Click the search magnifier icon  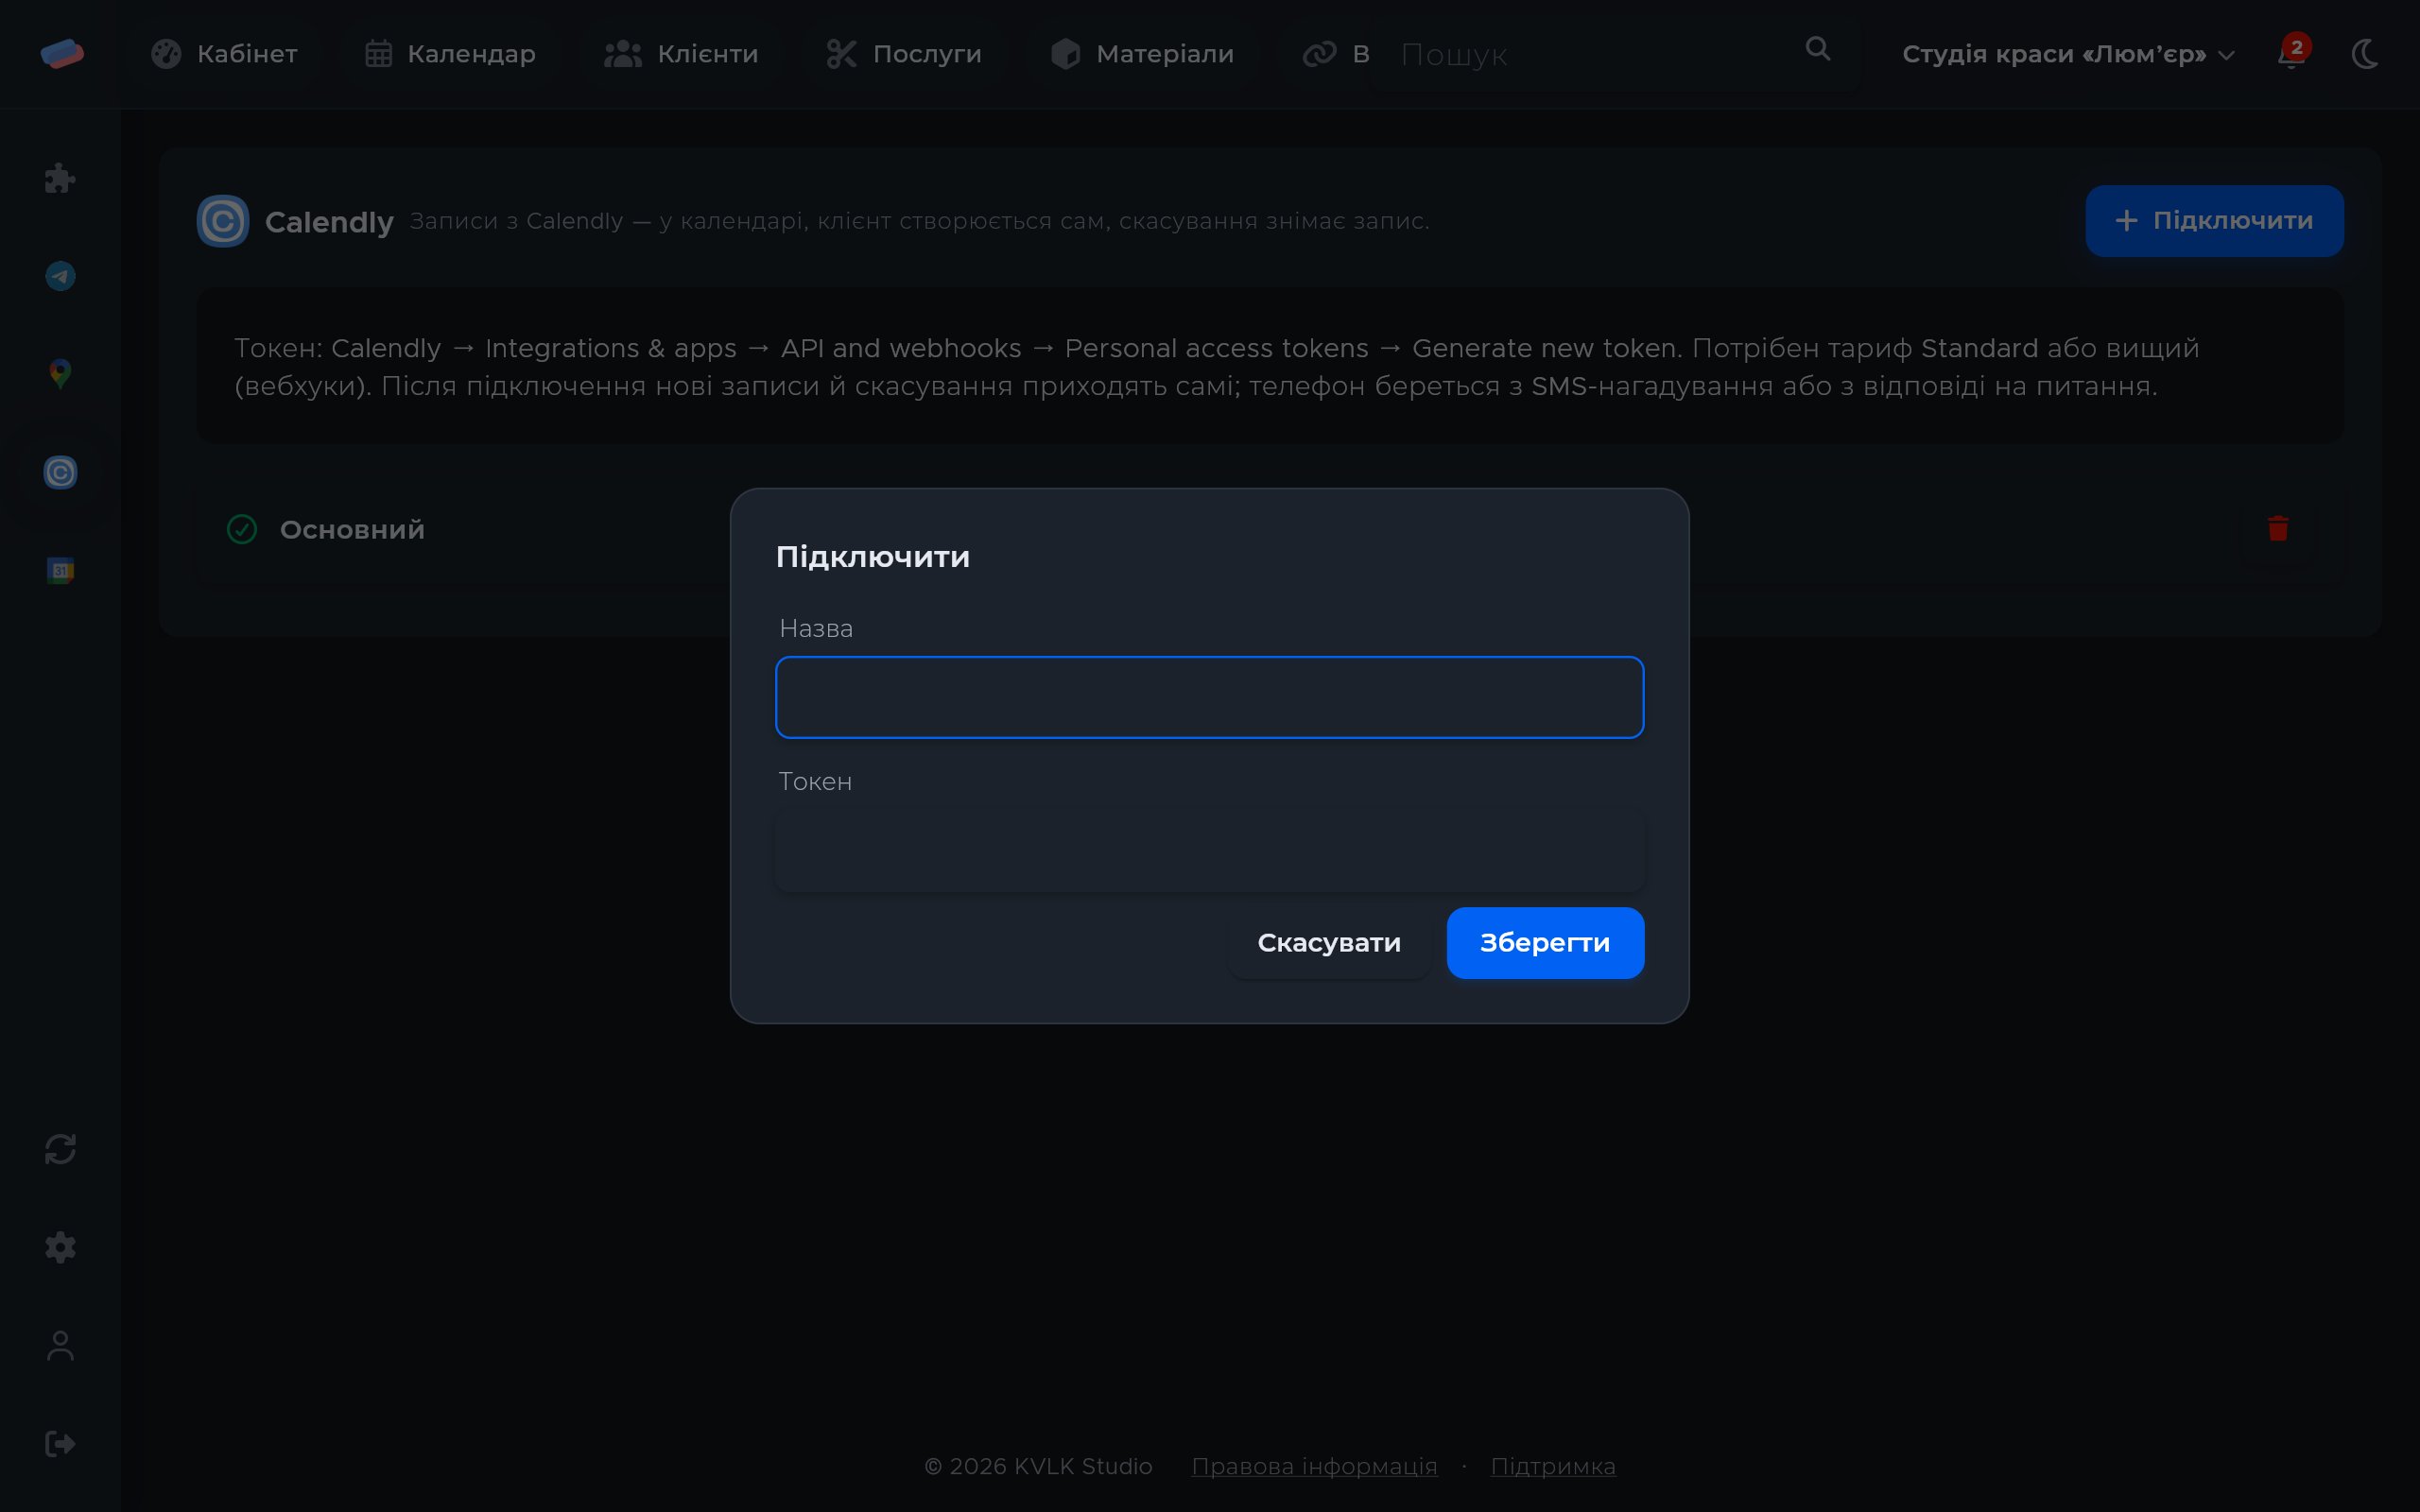tap(1818, 49)
